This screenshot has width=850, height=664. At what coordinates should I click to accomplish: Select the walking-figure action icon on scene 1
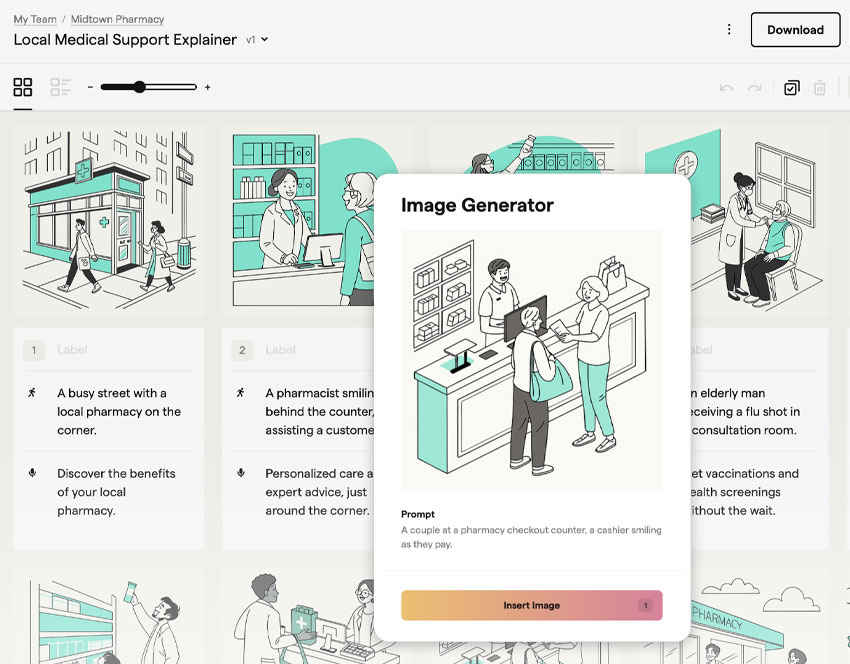32,390
